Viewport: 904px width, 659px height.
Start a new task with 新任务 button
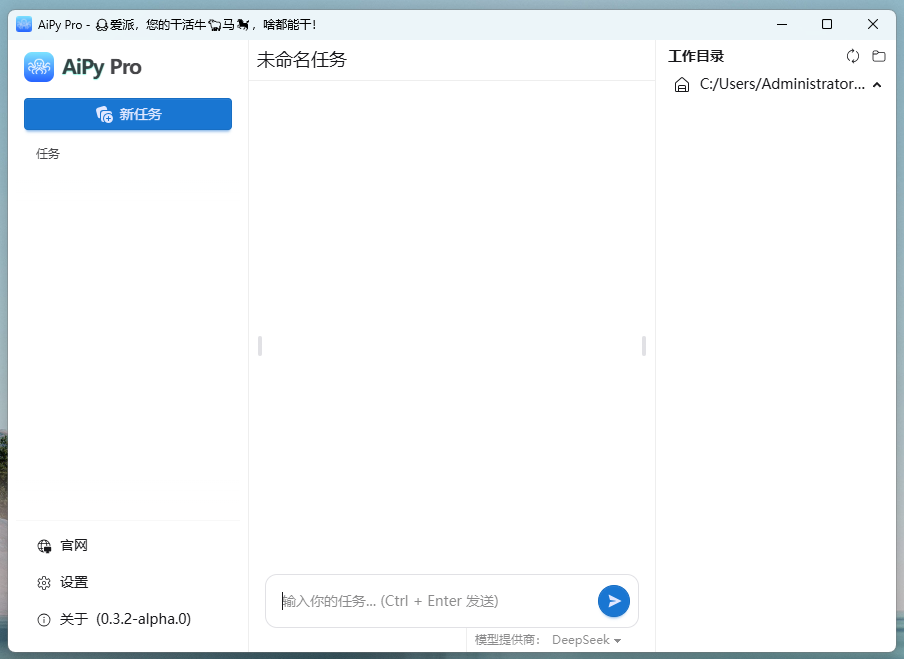click(x=128, y=114)
